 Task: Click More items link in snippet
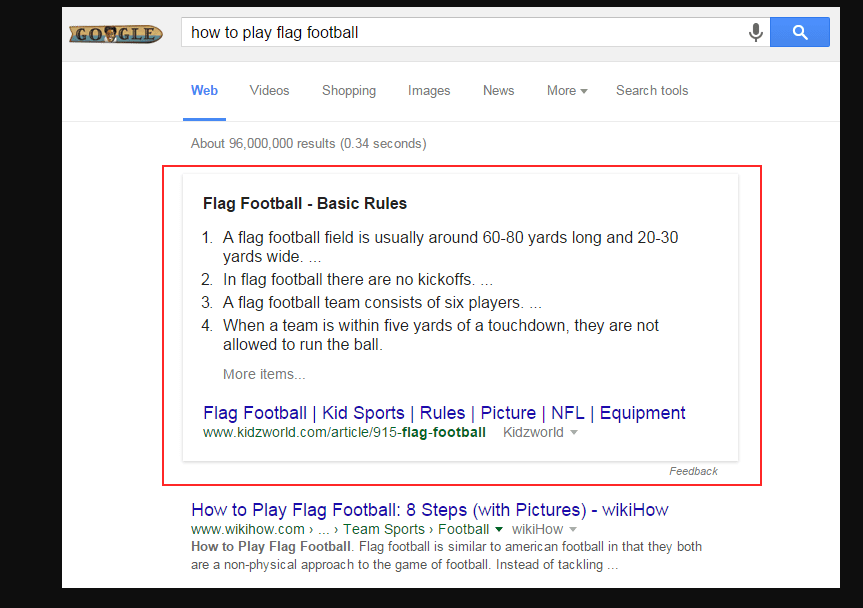[x=264, y=374]
